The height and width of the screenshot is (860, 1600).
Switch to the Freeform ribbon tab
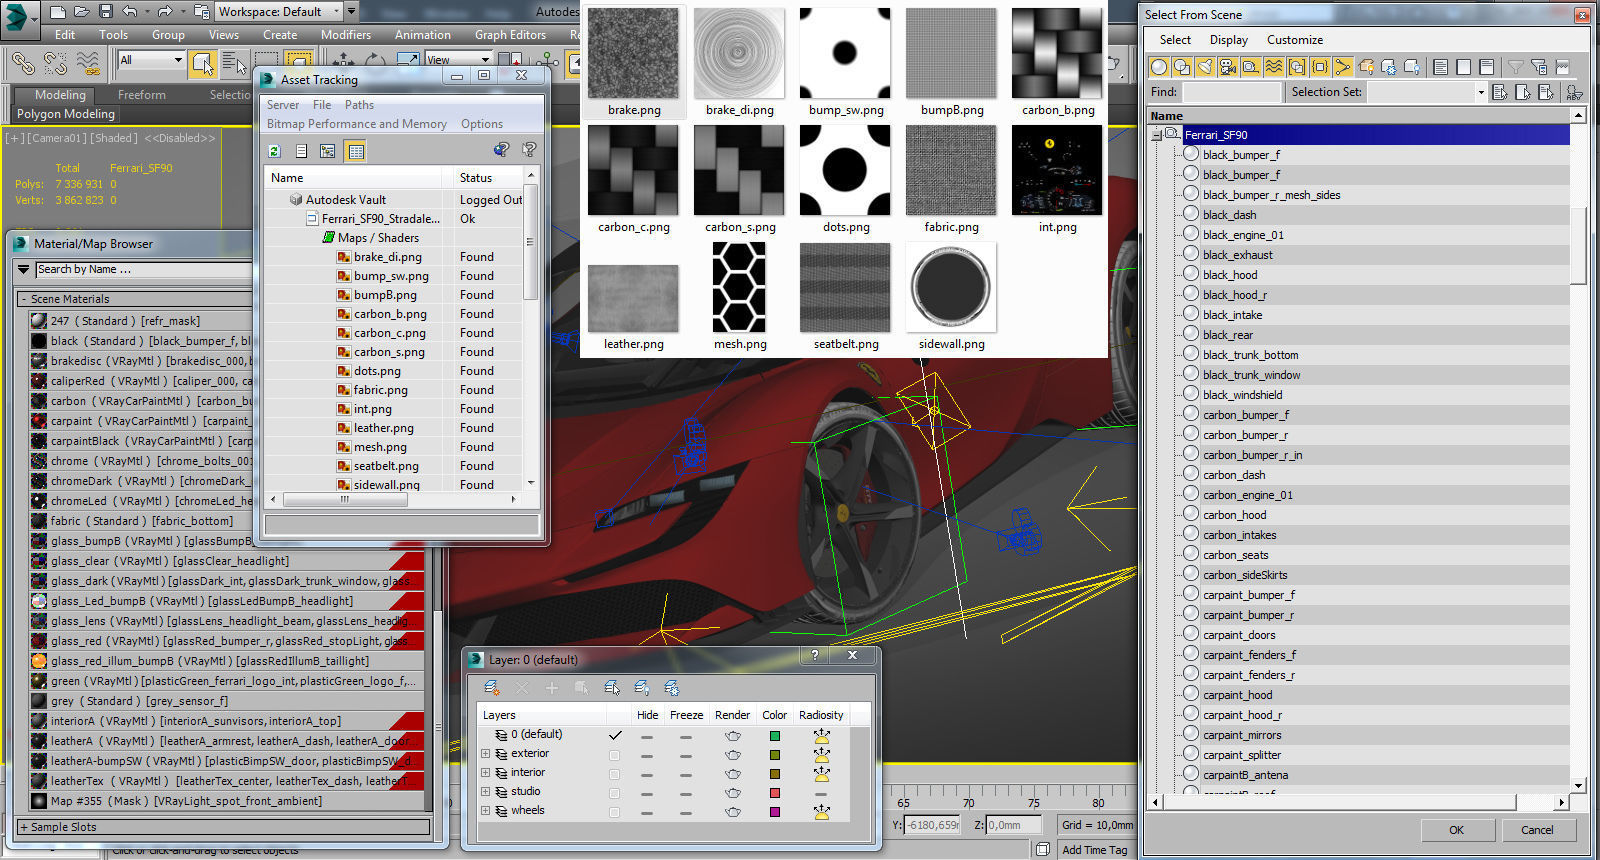(142, 95)
